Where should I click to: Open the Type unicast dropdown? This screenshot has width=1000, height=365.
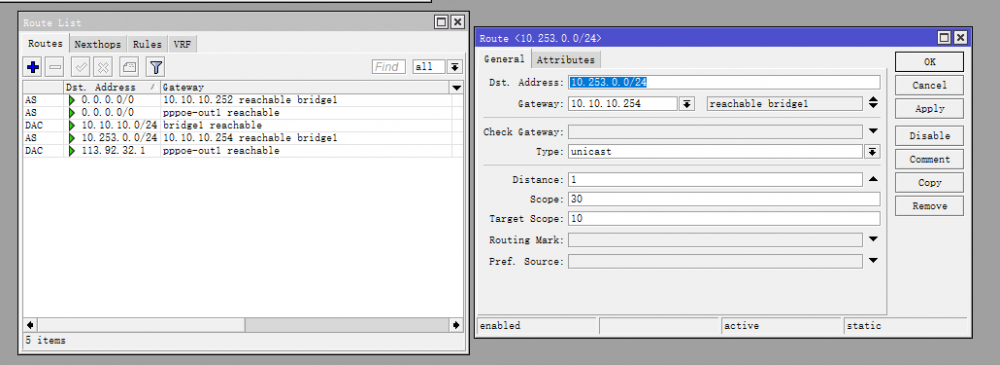[872, 152]
